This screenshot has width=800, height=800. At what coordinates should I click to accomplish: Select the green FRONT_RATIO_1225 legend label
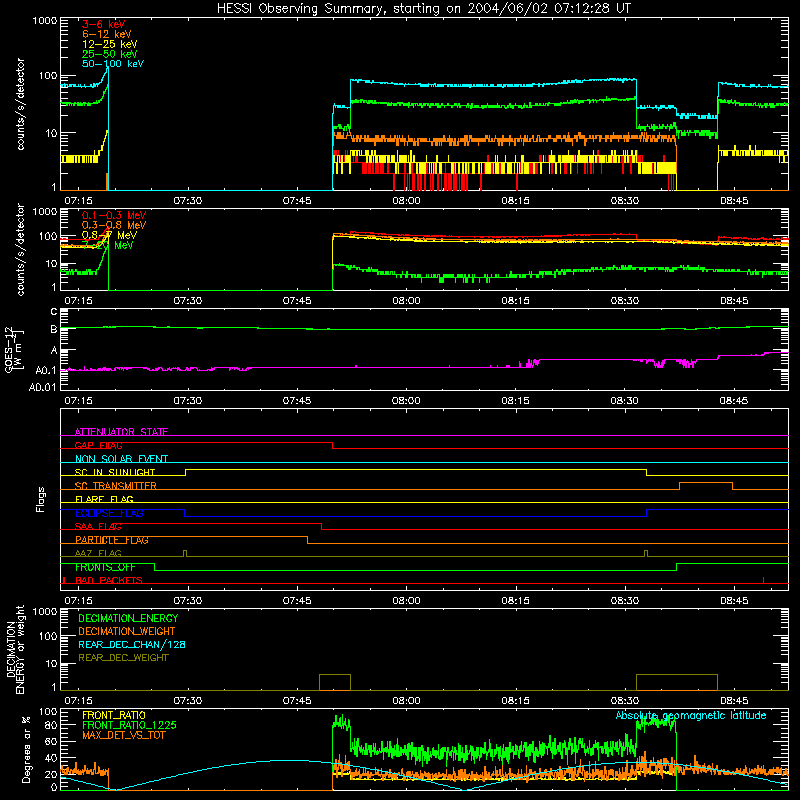point(130,725)
